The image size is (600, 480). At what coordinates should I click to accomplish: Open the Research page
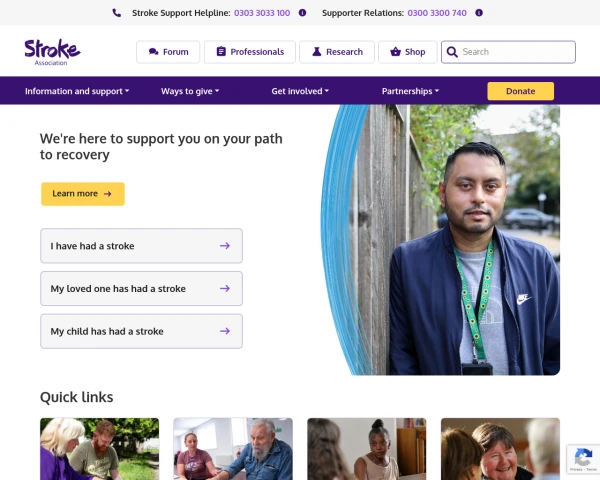pyautogui.click(x=337, y=52)
